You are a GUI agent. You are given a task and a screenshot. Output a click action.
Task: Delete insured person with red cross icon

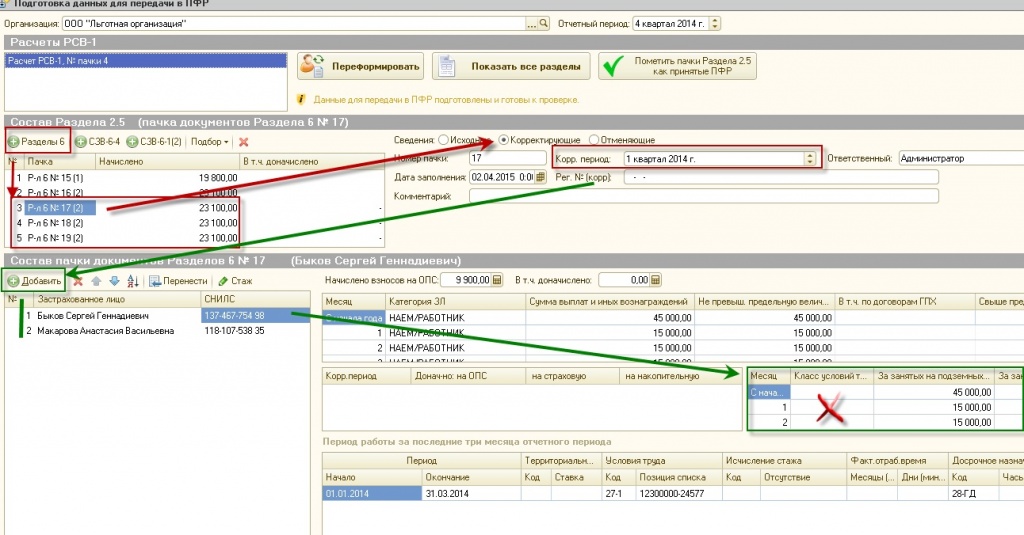(78, 281)
